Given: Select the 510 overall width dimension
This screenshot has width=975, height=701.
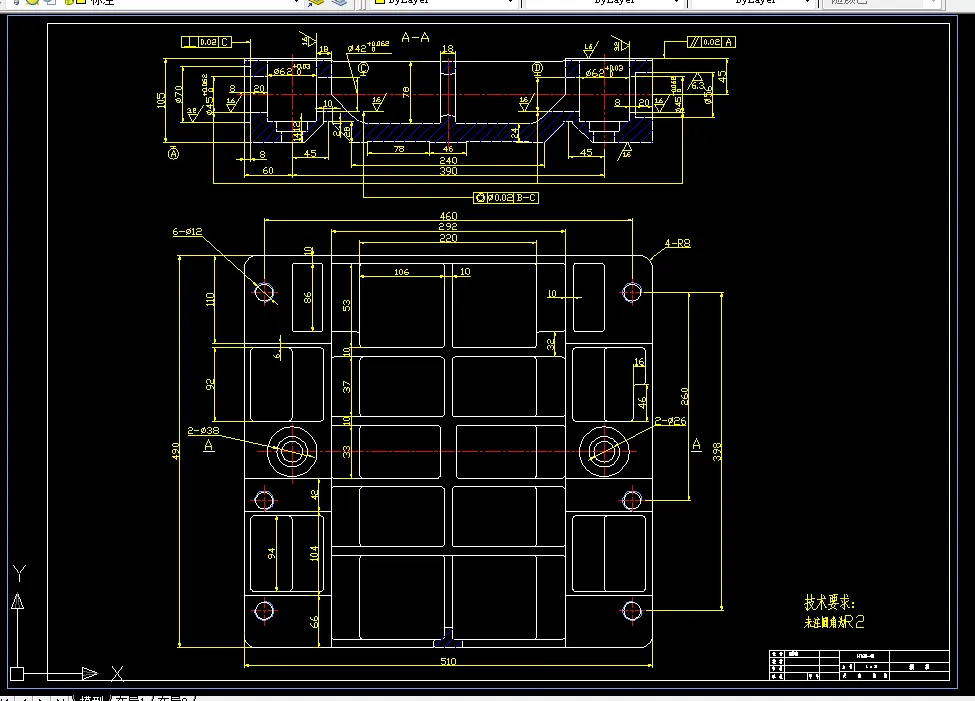Looking at the screenshot, I should coord(448,661).
